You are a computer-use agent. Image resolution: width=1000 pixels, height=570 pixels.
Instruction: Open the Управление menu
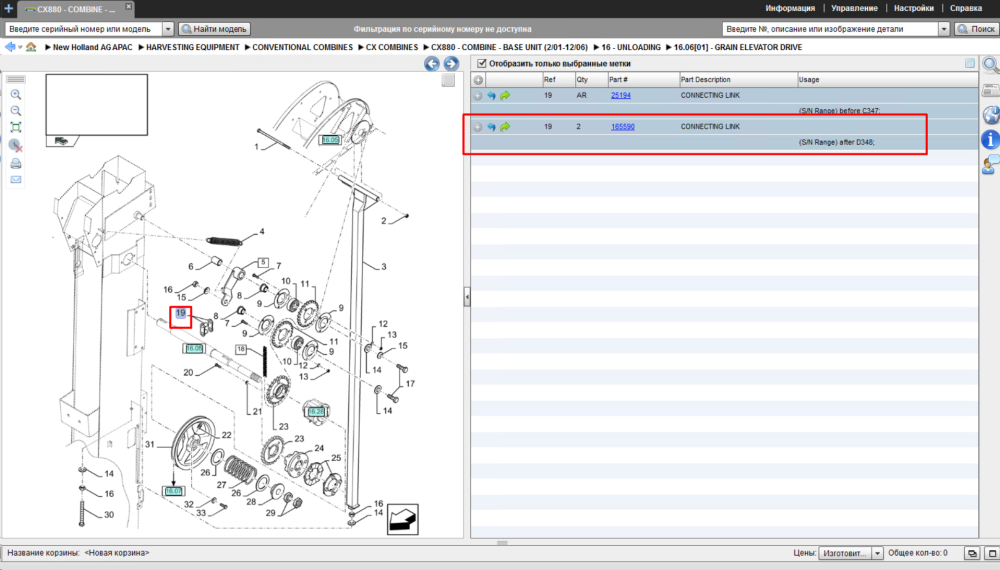[854, 8]
